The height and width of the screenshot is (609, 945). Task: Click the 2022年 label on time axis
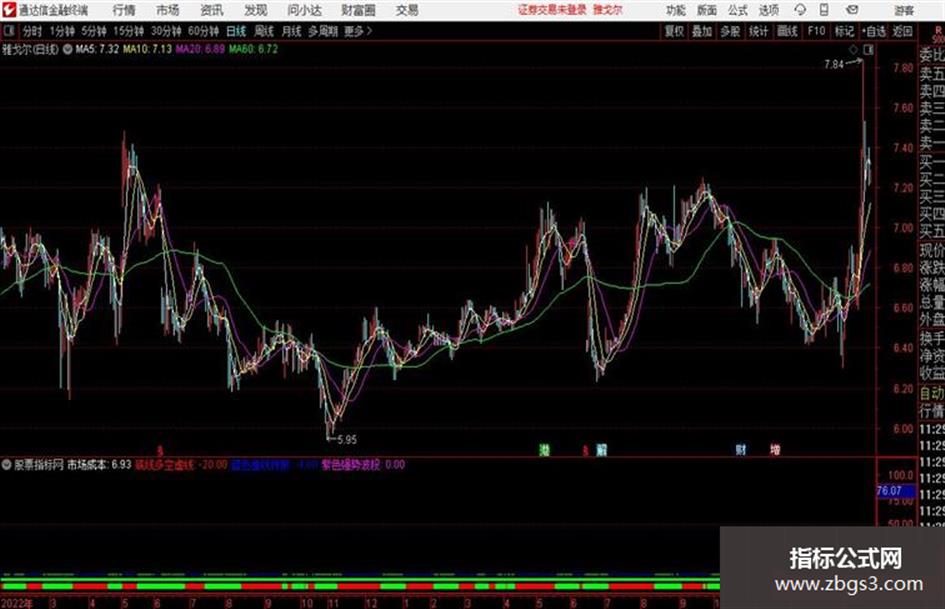tap(16, 603)
